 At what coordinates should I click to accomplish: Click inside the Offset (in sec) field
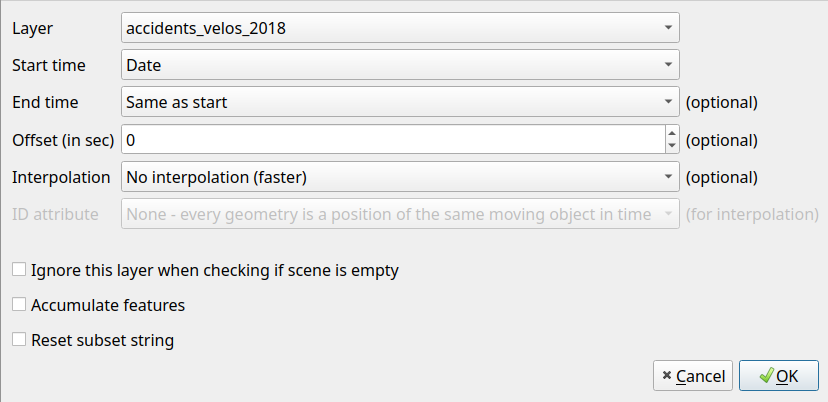(393, 139)
